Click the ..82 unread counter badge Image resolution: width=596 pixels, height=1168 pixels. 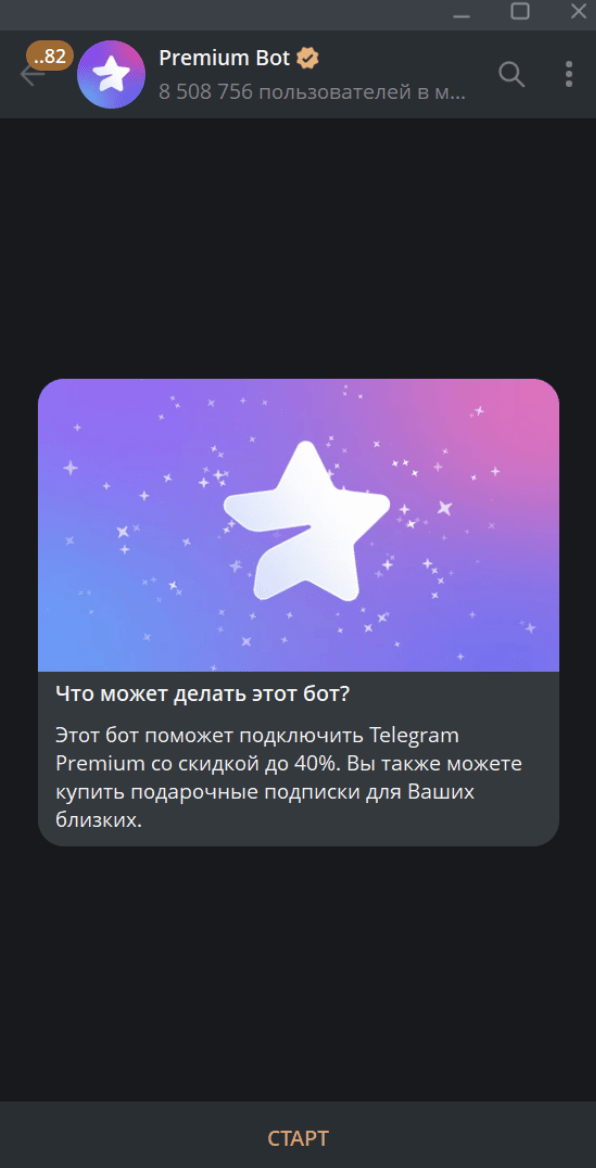50,56
